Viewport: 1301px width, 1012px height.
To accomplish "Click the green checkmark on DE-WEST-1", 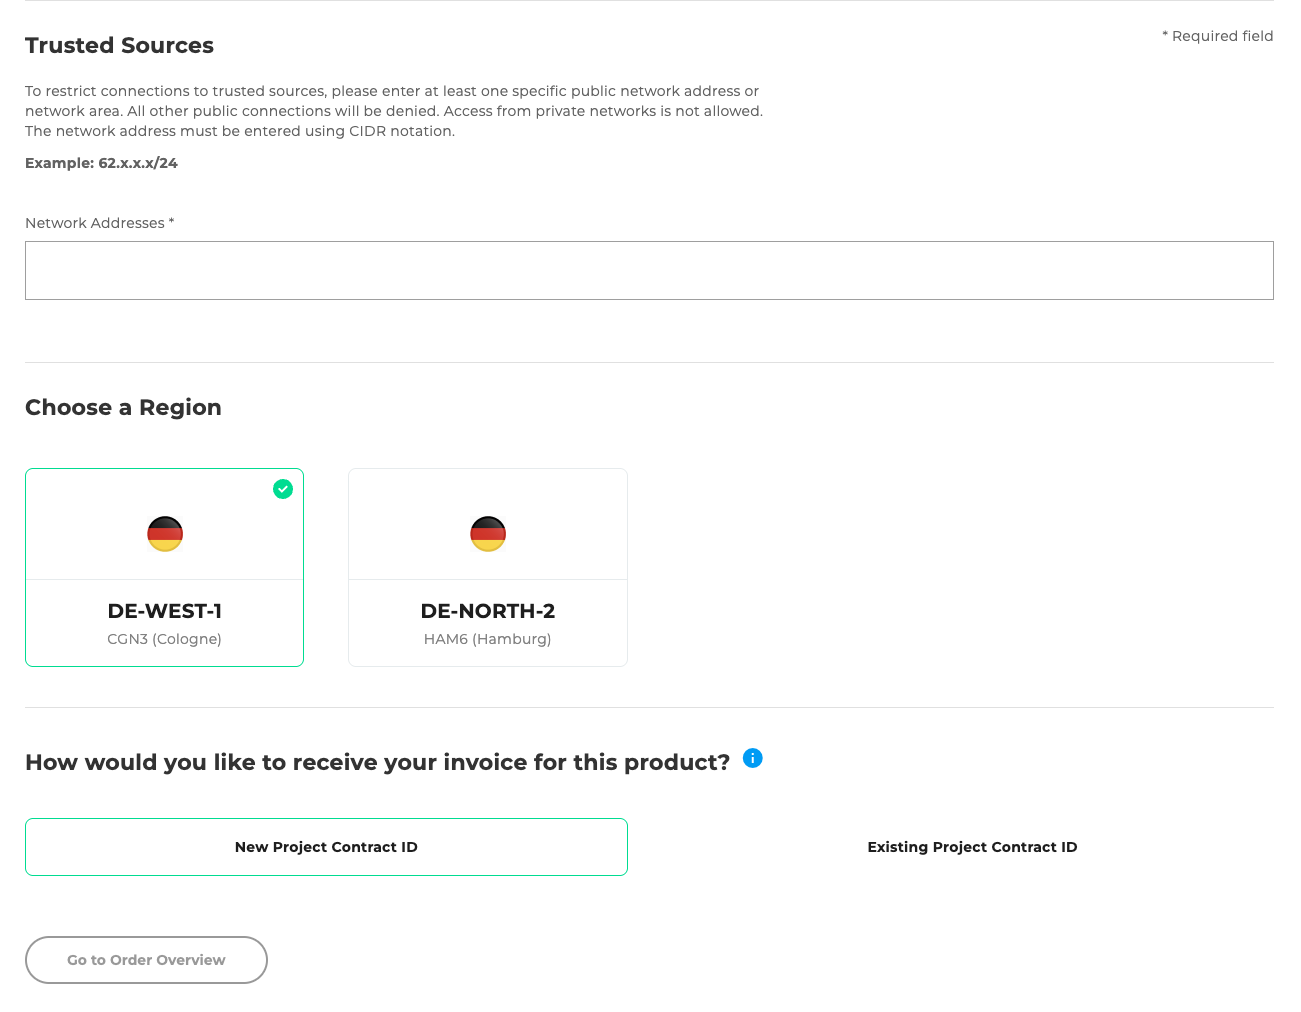I will point(283,489).
